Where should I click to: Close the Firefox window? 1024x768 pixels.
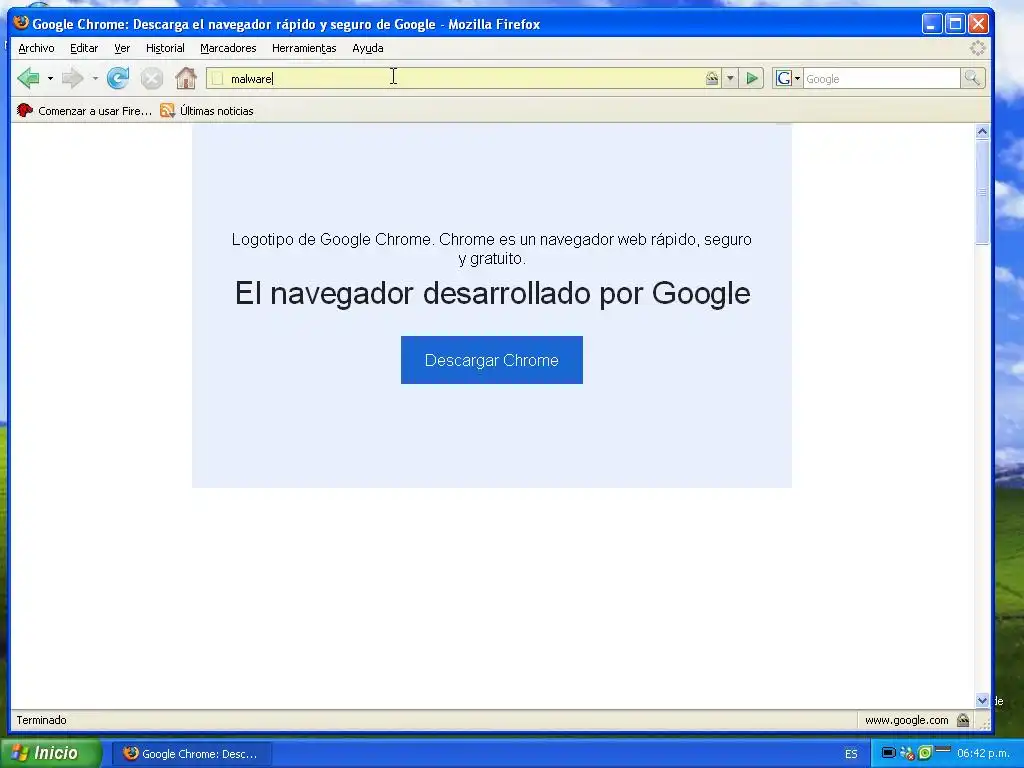point(978,24)
